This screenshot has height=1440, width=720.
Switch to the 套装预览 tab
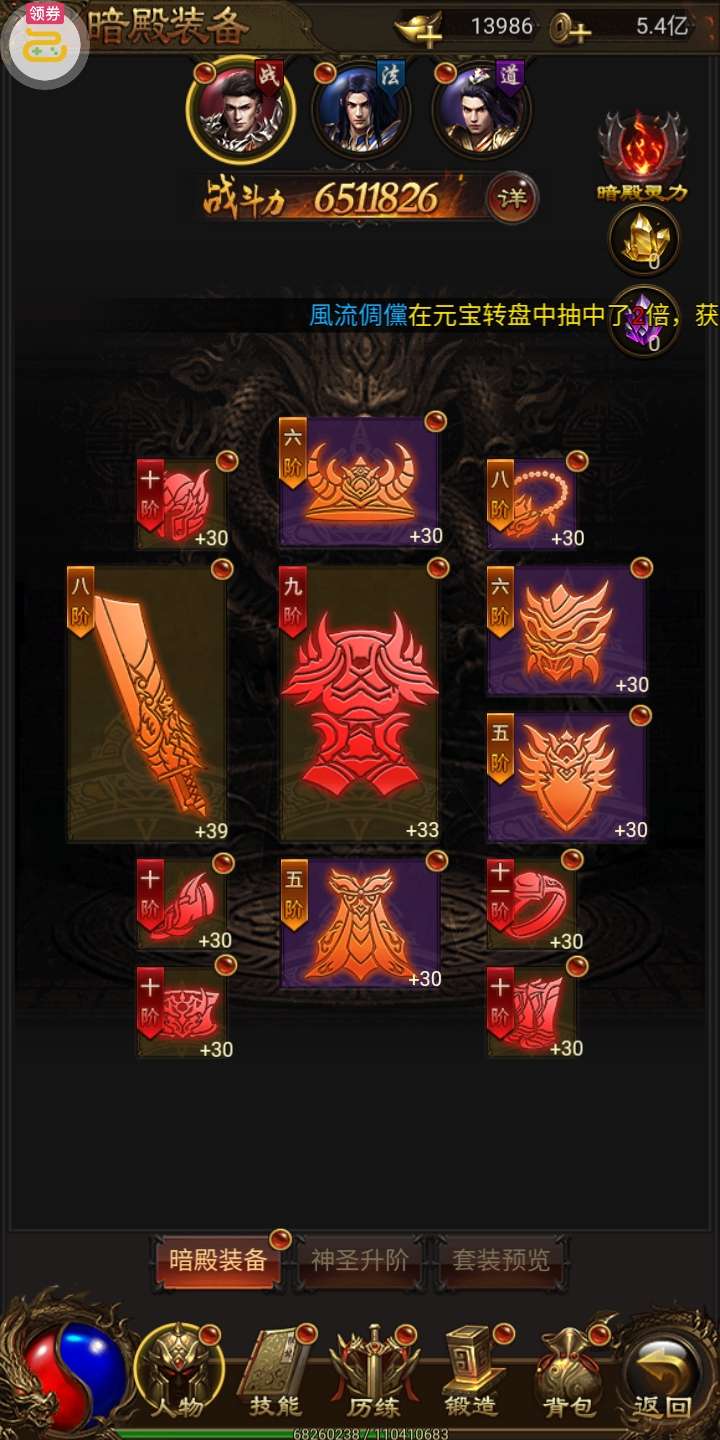click(501, 1261)
